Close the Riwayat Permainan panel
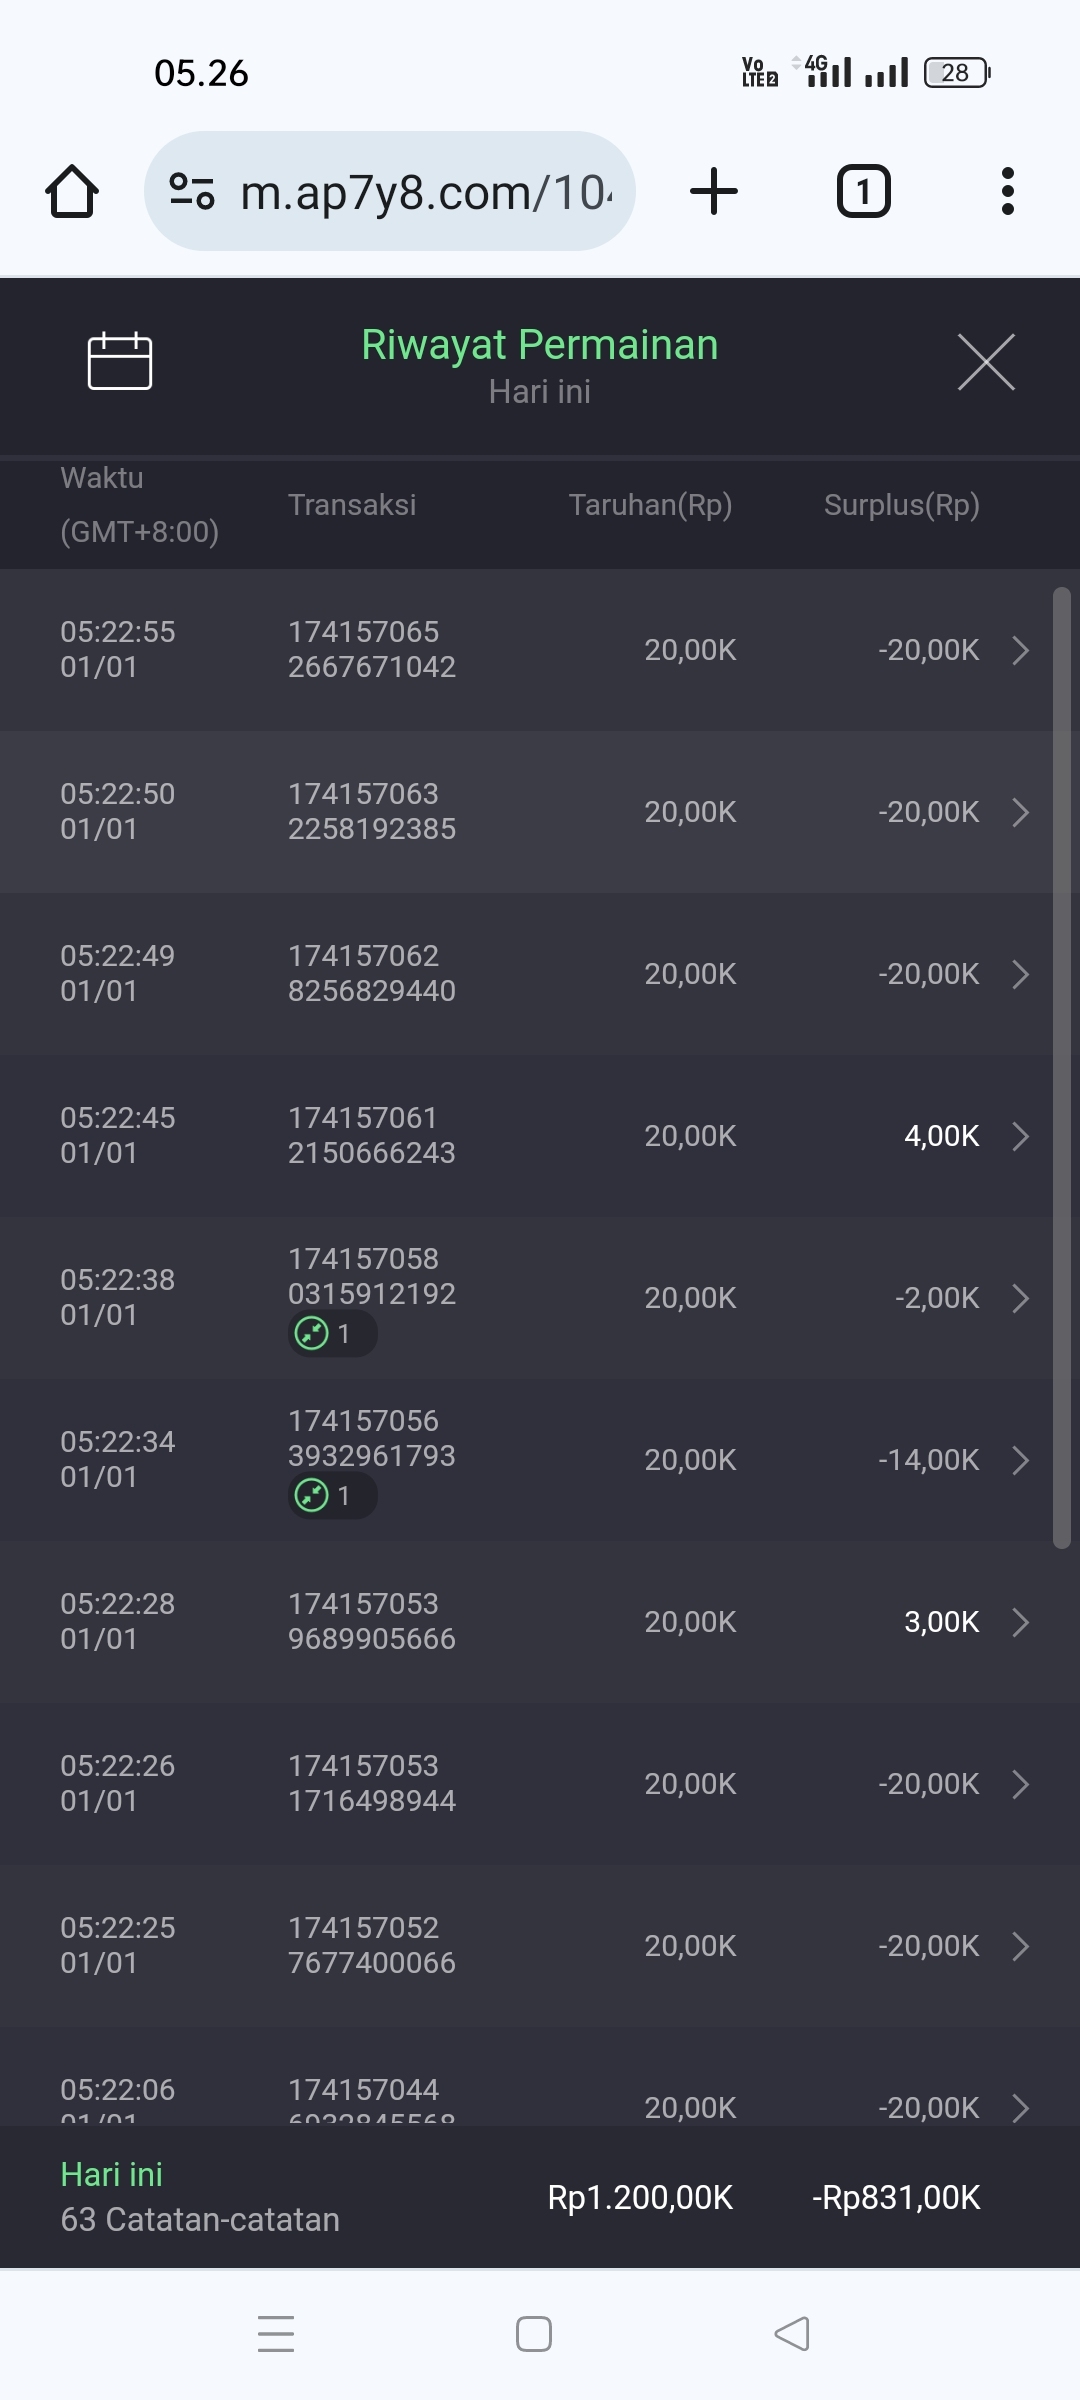The height and width of the screenshot is (2400, 1080). pyautogui.click(x=986, y=362)
